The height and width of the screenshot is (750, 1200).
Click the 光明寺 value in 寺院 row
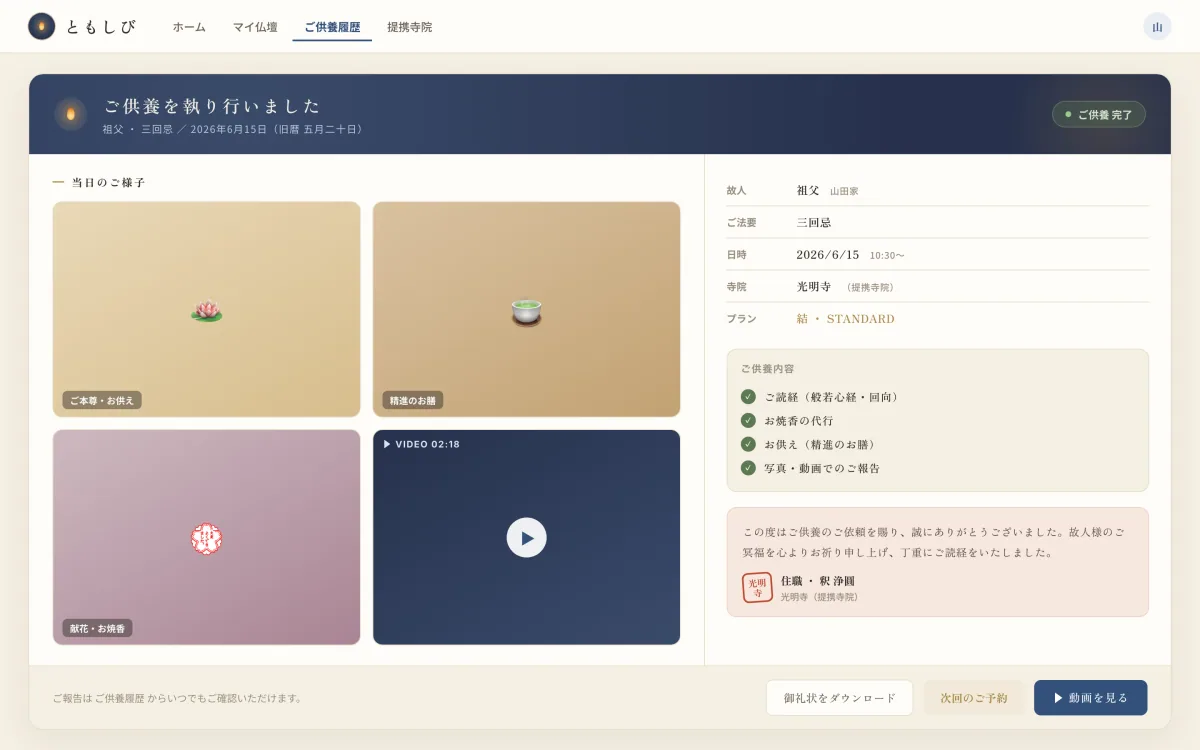pos(814,286)
